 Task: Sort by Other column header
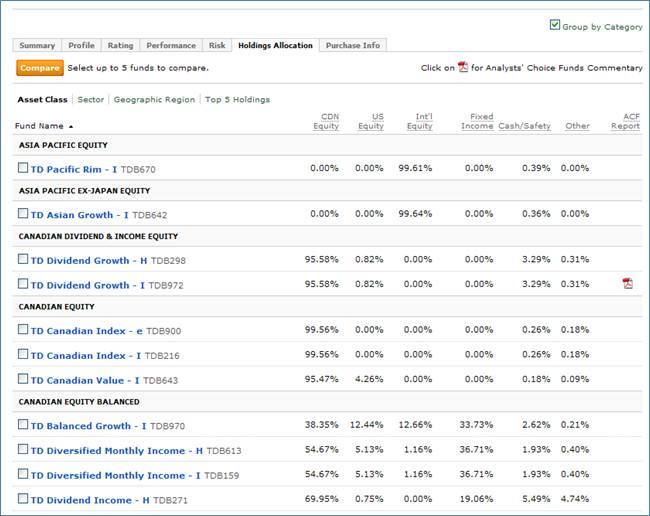(577, 126)
